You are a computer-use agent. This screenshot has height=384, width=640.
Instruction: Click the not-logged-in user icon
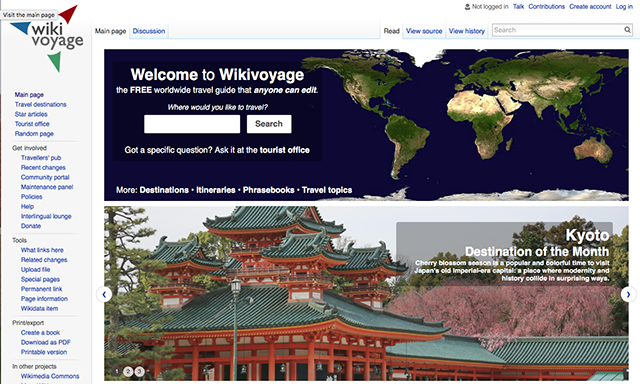(x=467, y=7)
